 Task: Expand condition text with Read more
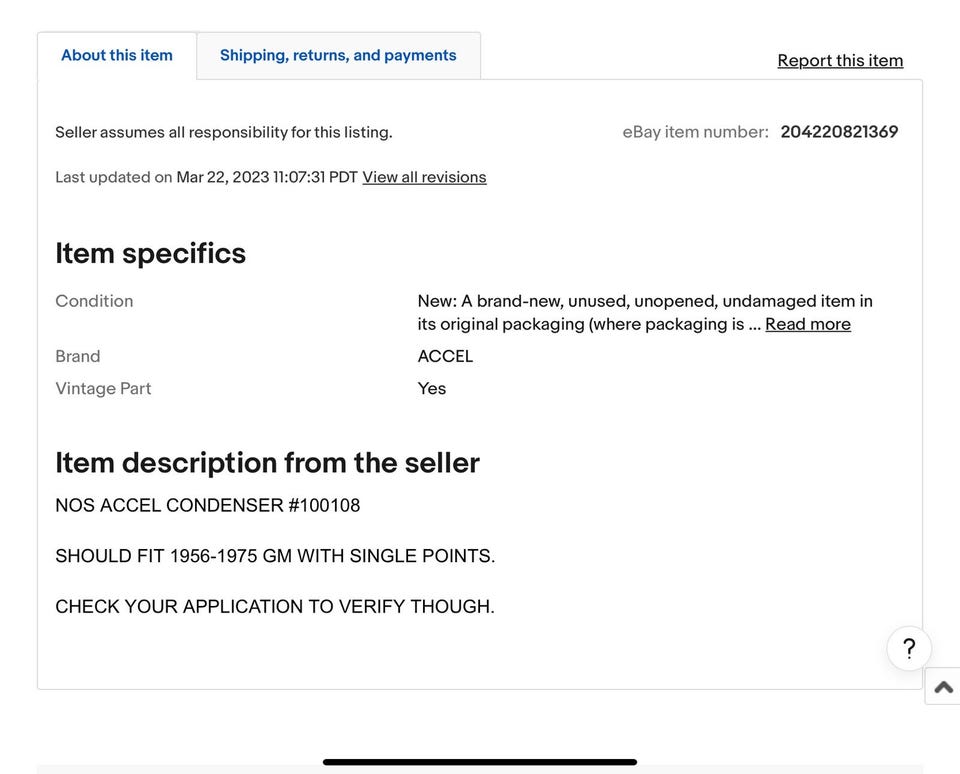[x=807, y=325]
